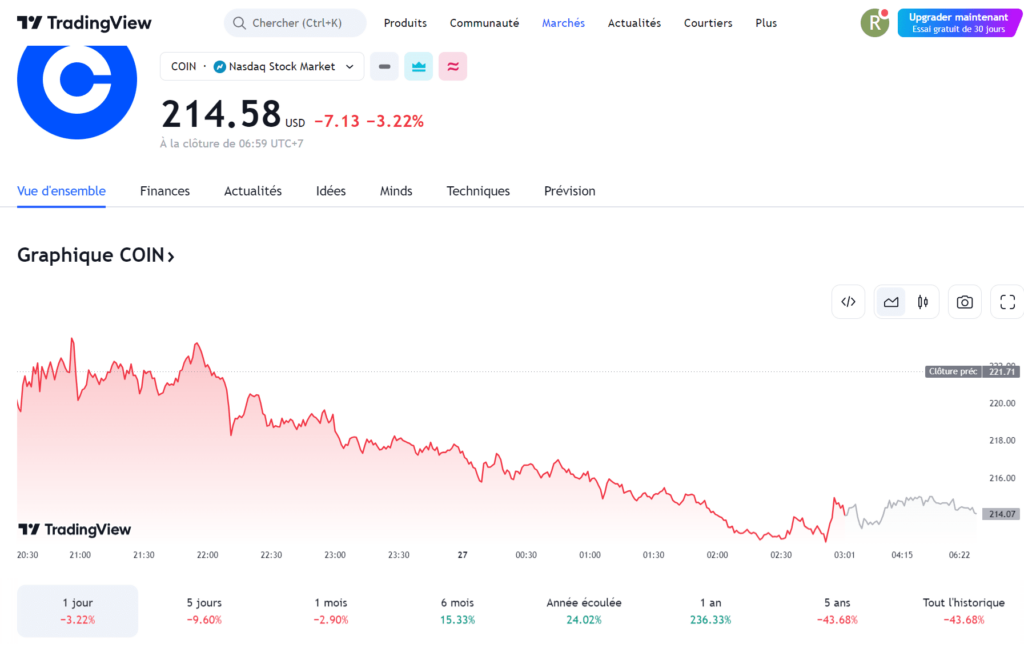Select the 5 ans time period

click(x=837, y=610)
